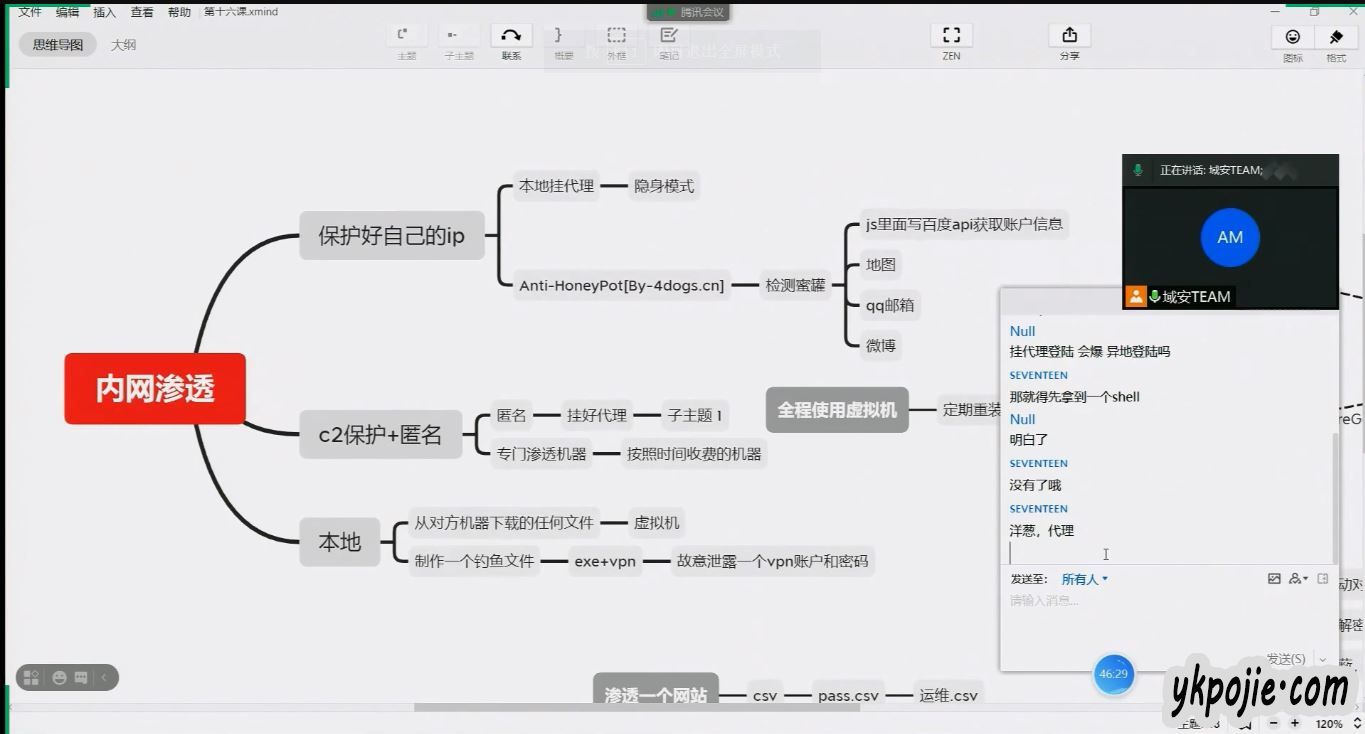Open the 插入 (Insert) menu
Viewport: 1365px width, 734px height.
(104, 12)
